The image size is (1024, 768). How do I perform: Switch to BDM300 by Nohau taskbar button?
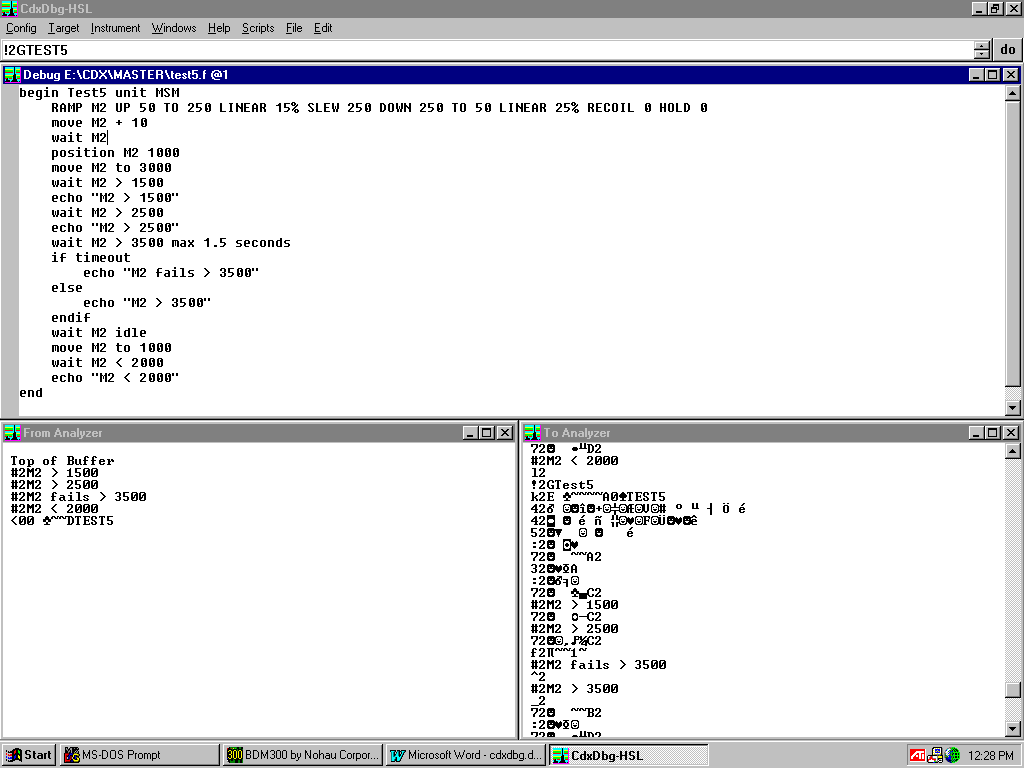tap(302, 755)
